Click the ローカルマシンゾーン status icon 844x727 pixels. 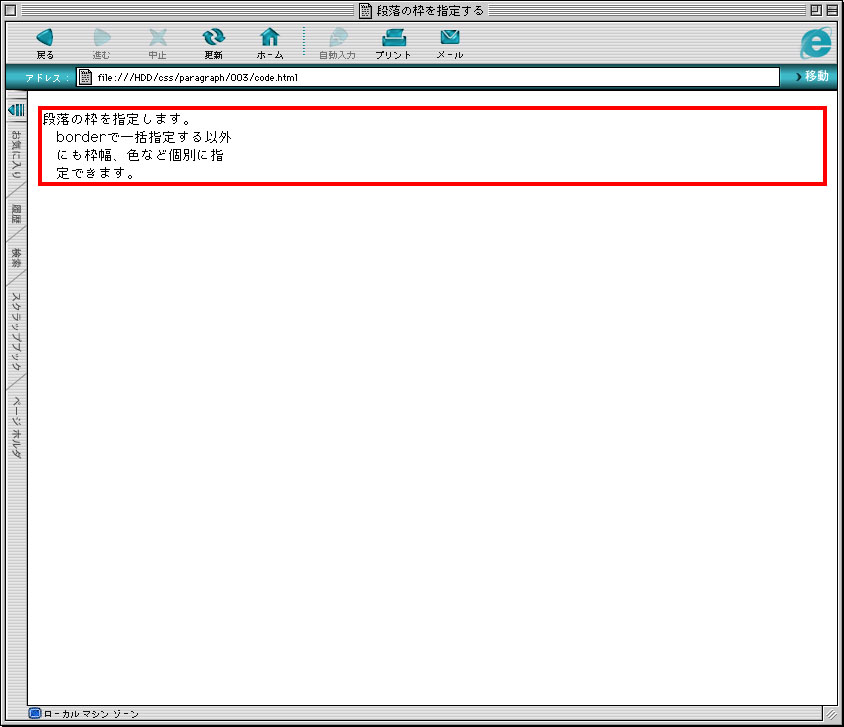35,714
